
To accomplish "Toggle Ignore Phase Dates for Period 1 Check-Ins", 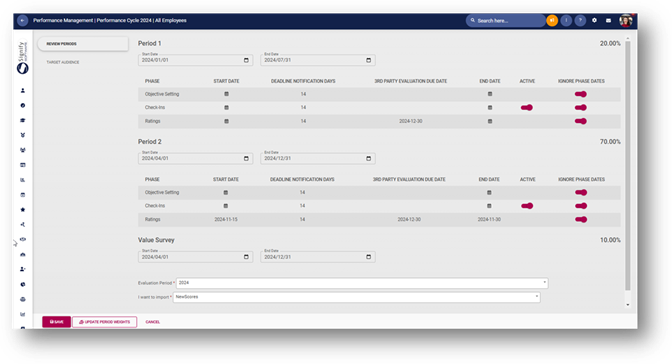I will 581,108.
